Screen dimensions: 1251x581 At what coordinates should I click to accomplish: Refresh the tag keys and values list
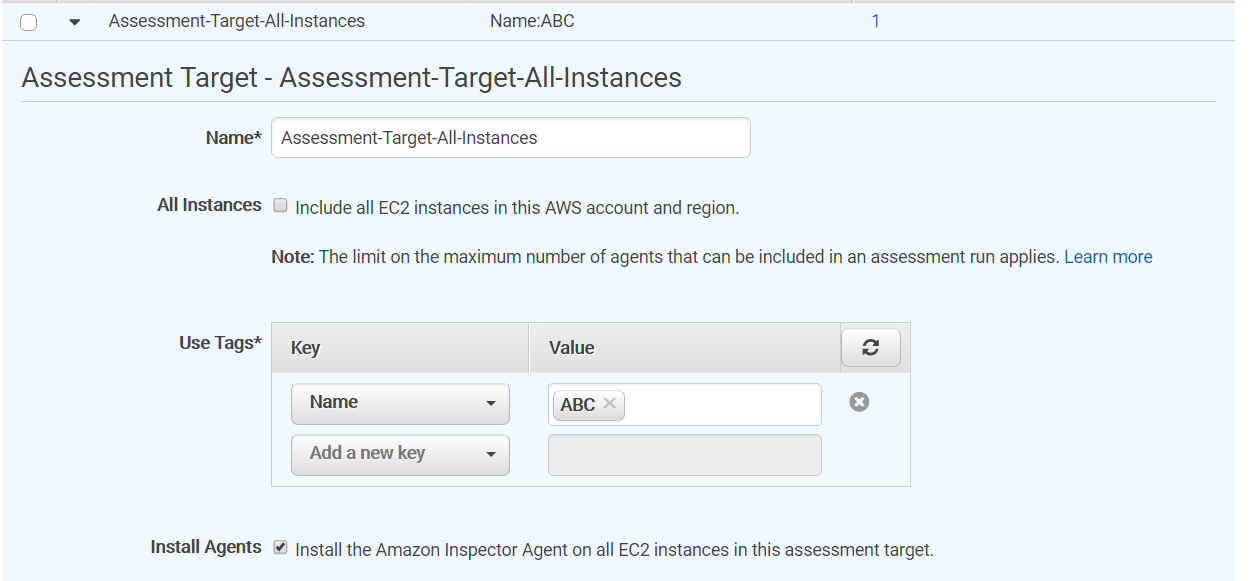(x=870, y=348)
